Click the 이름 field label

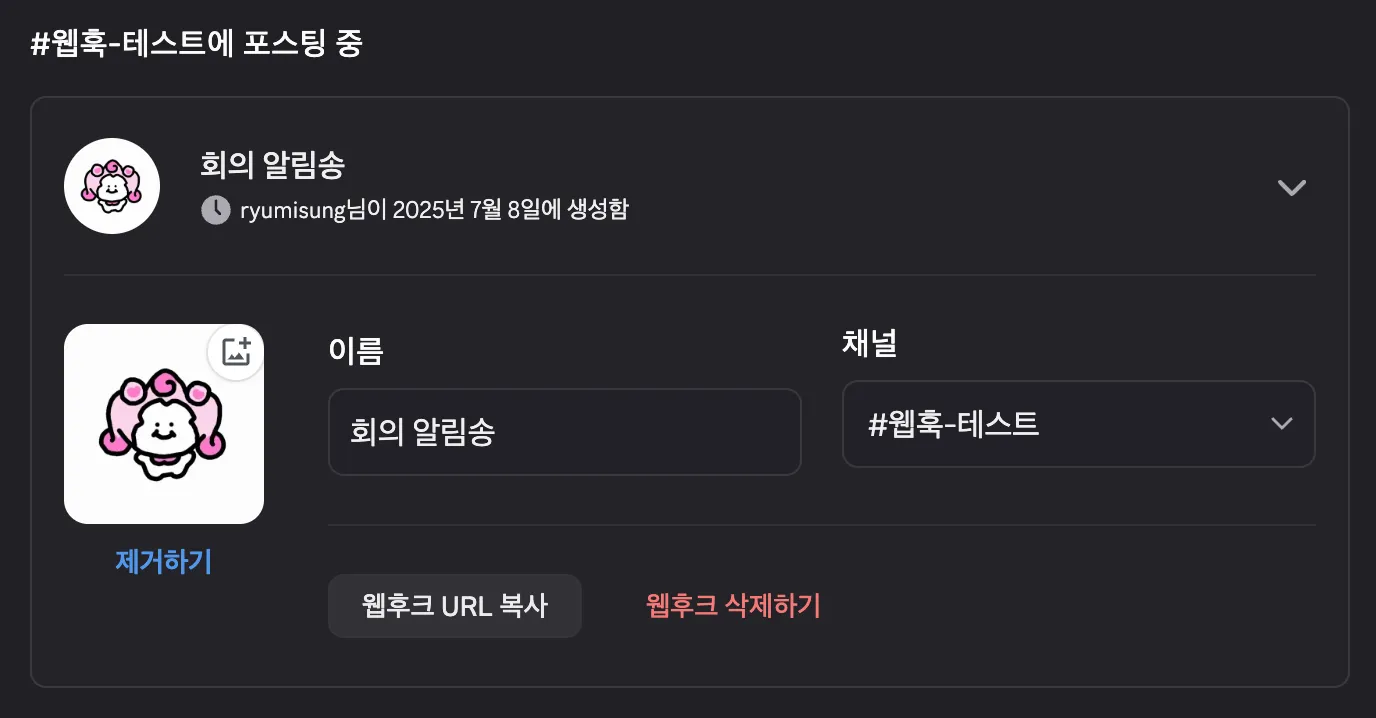pyautogui.click(x=355, y=351)
